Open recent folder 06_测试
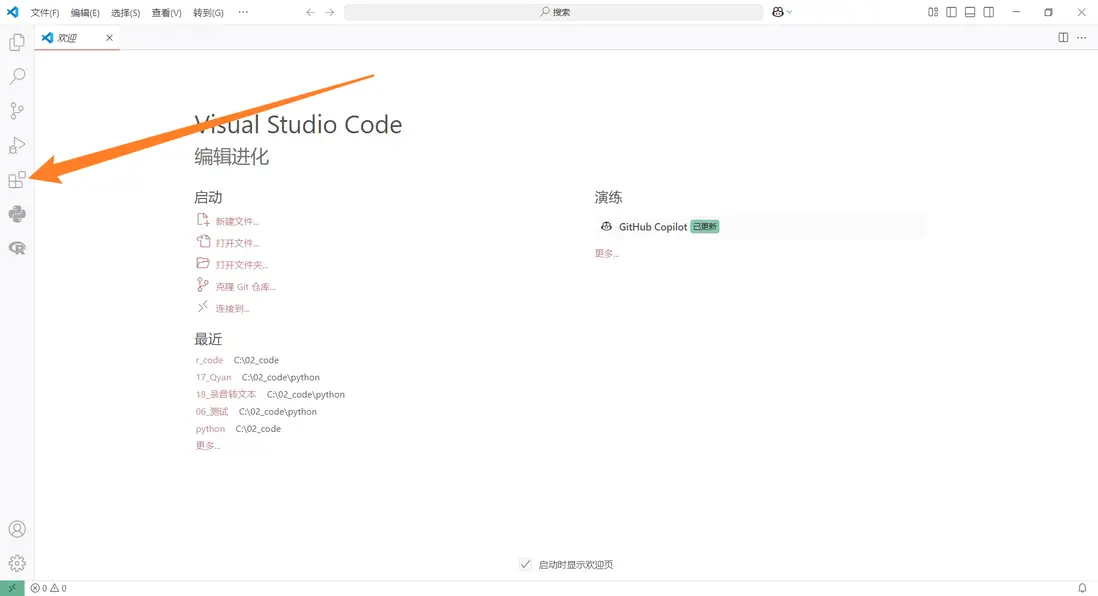Screen dimensions: 1098x596 point(211,412)
